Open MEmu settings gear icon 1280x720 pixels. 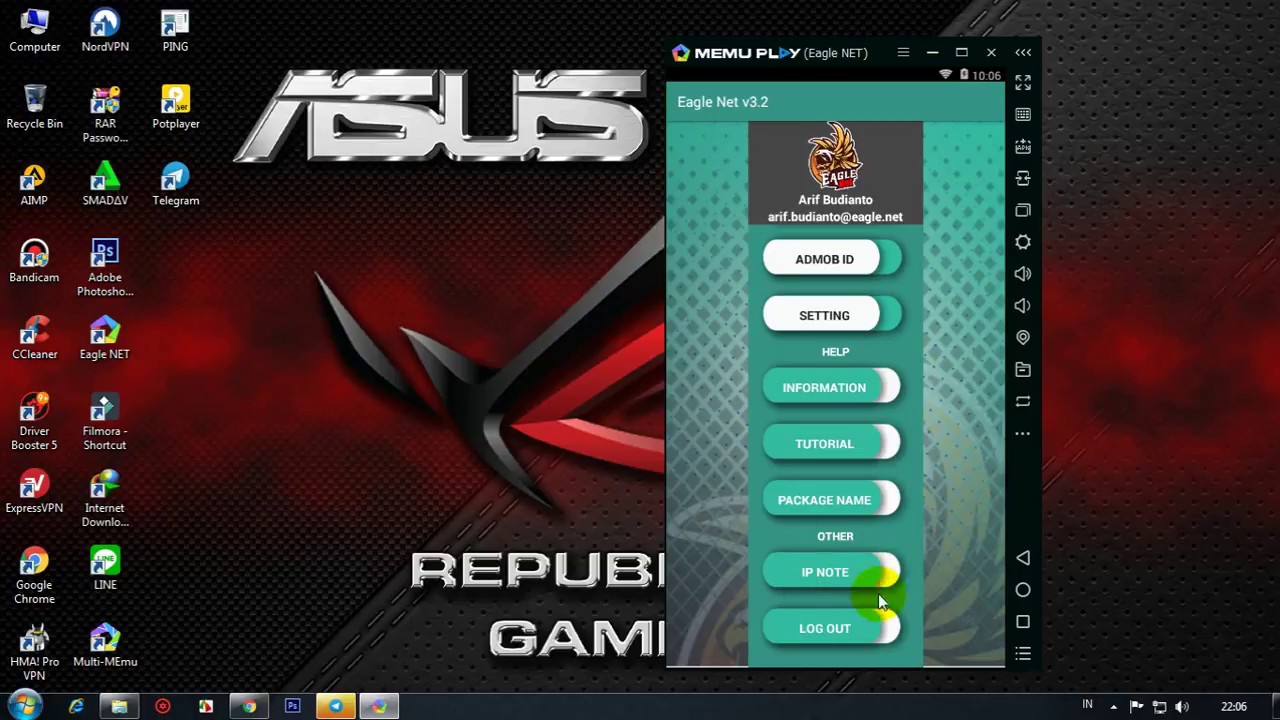[1023, 242]
